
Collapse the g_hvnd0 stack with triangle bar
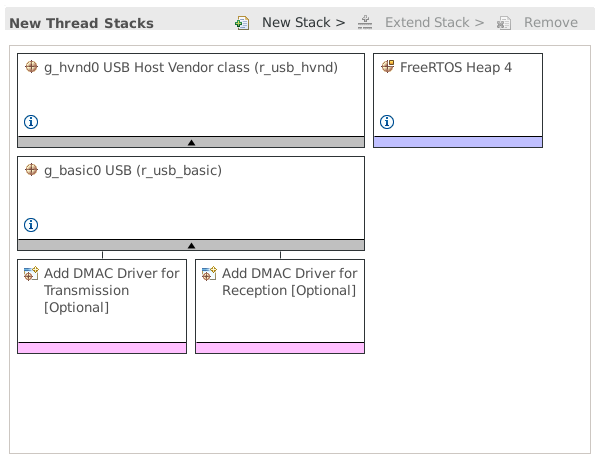(x=191, y=143)
